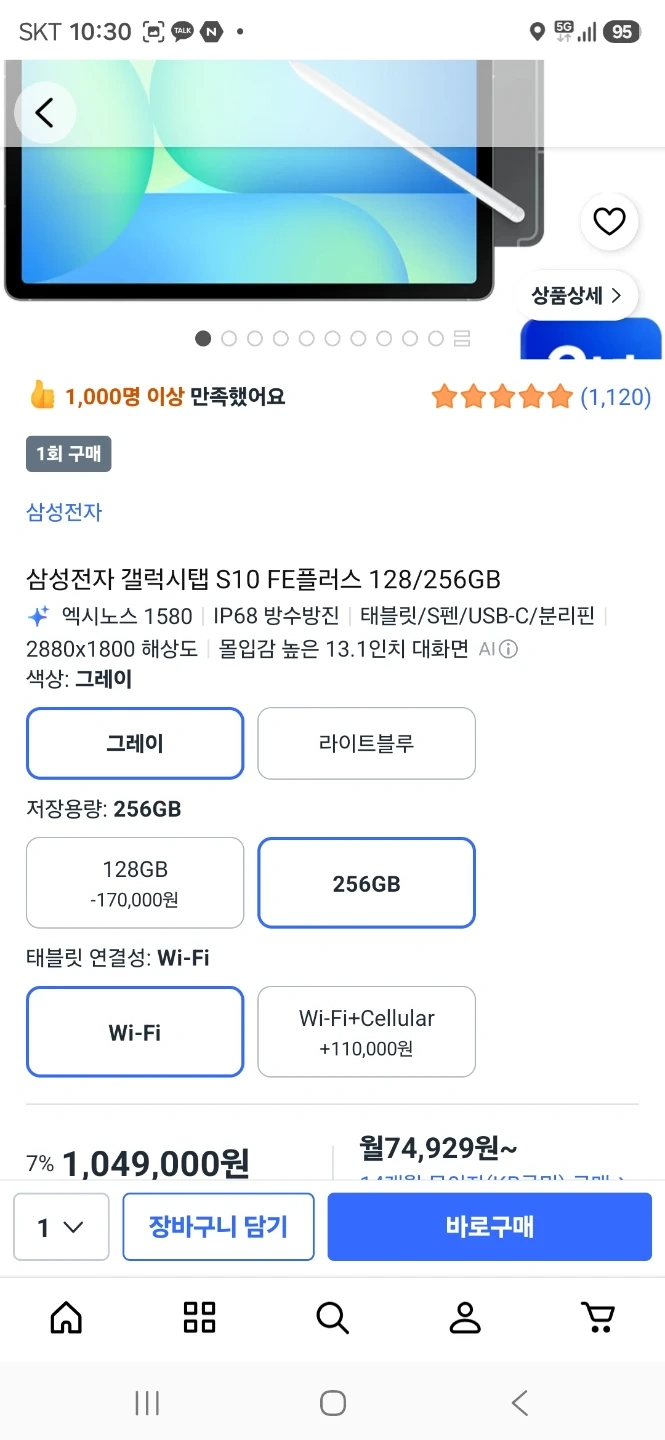This screenshot has height=1440, width=665.
Task: Tap the Android recent apps button
Action: [x=147, y=1403]
